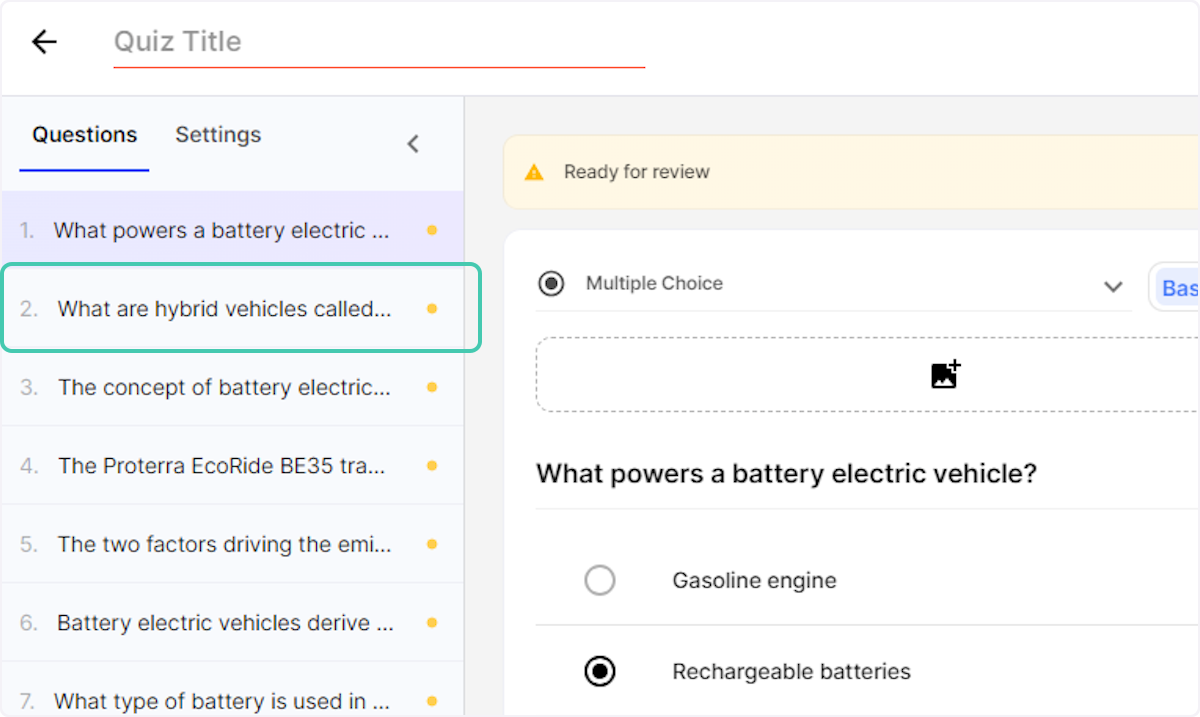
Task: Open the Multiple Choice question type dropdown
Action: click(x=1112, y=287)
